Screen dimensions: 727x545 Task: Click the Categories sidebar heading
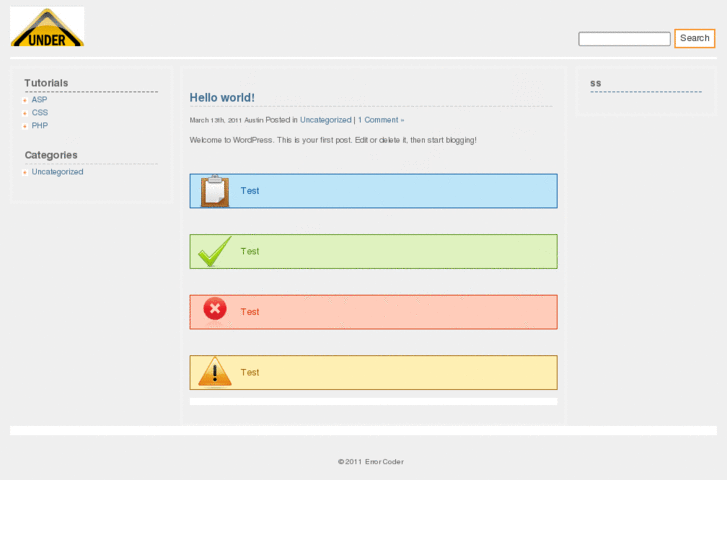[x=51, y=155]
